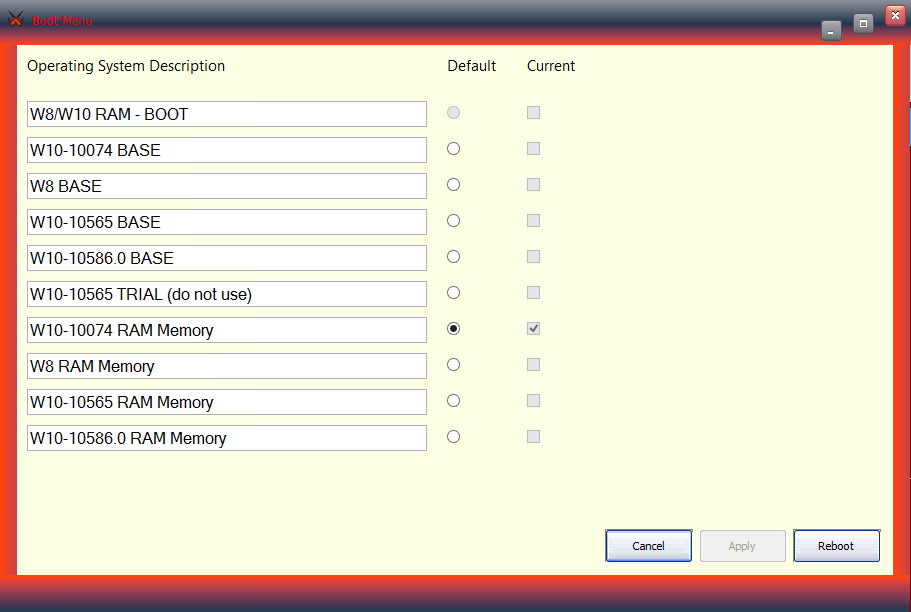
Task: Focus the W8 BASE description field
Action: tap(227, 186)
